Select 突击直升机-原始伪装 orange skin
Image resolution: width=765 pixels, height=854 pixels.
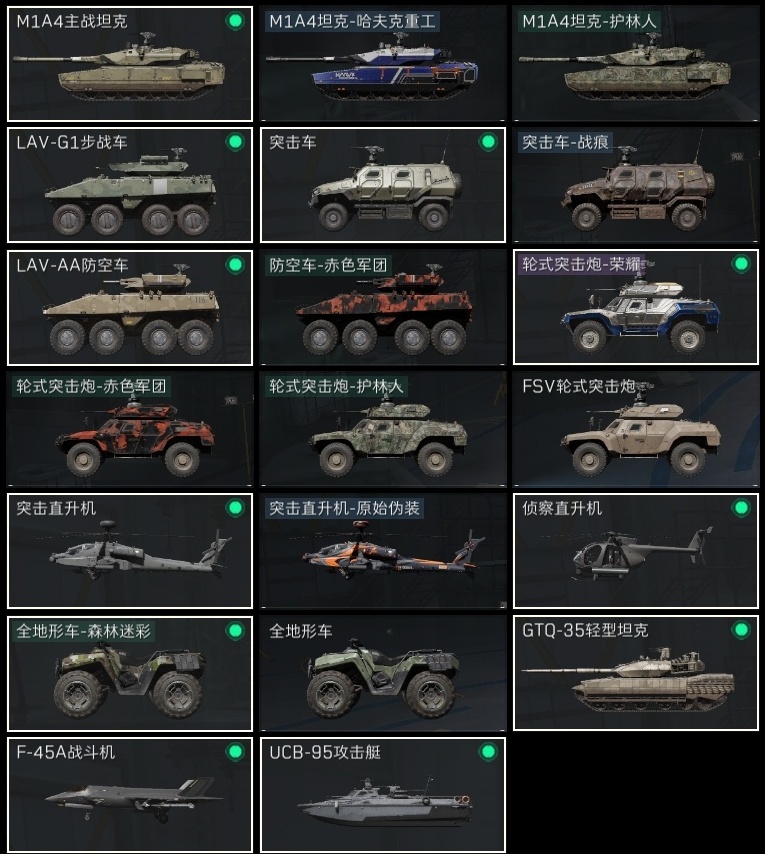click(383, 551)
